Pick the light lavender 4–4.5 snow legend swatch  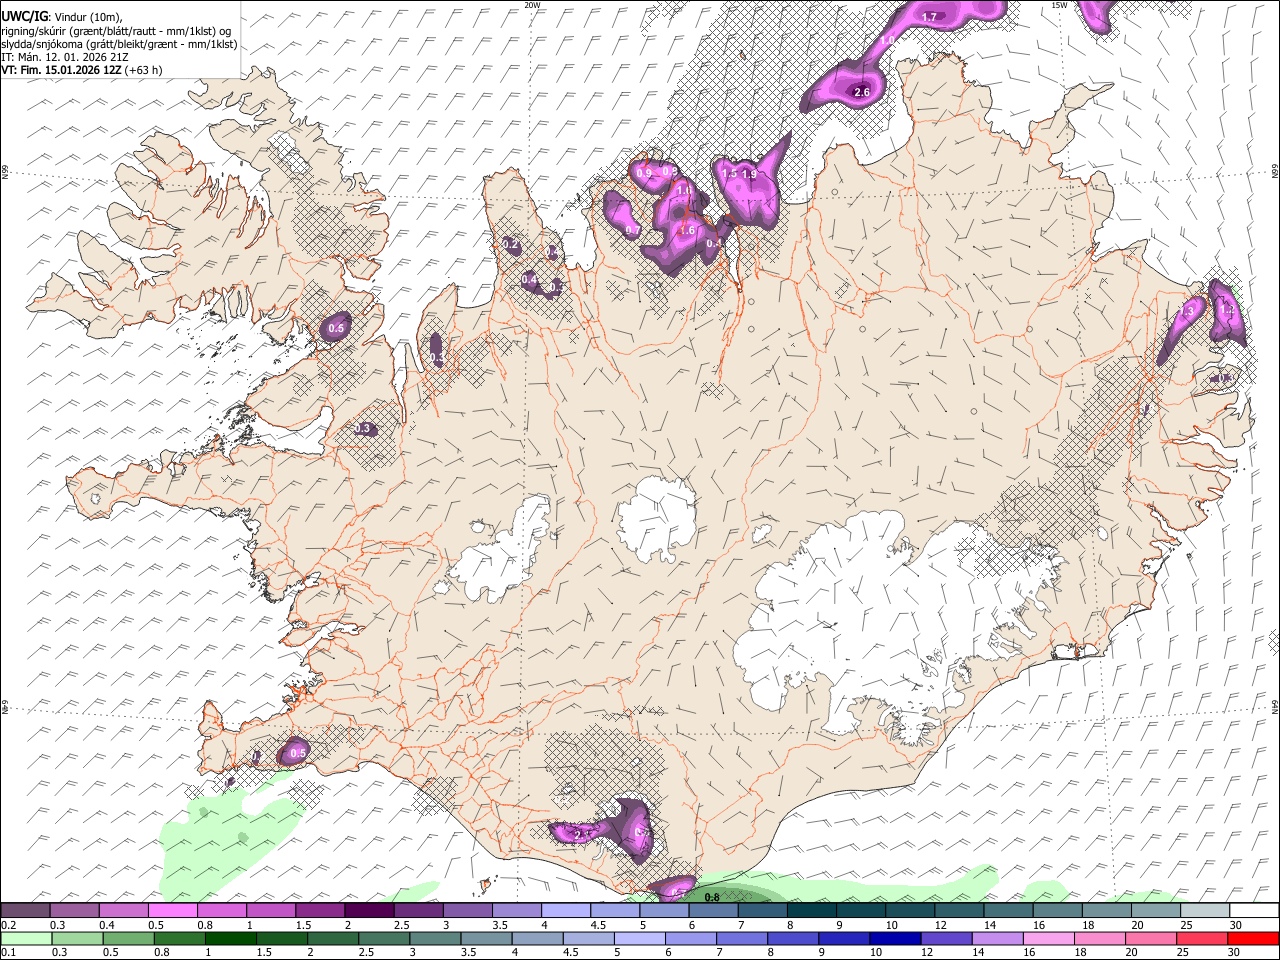point(566,911)
